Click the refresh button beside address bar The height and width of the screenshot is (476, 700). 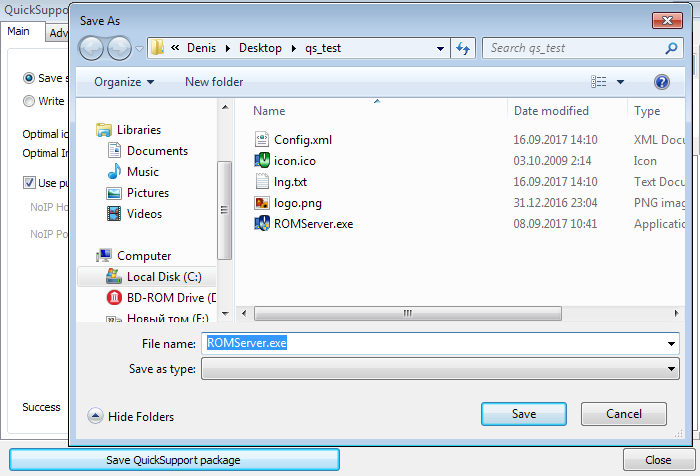tap(463, 48)
